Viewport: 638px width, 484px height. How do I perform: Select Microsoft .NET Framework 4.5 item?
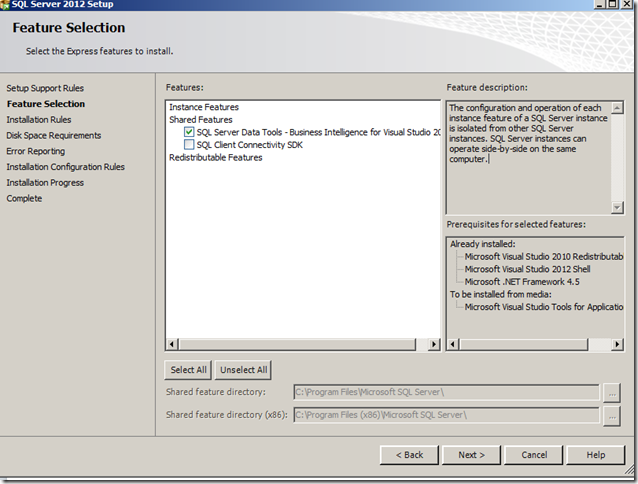[x=522, y=282]
